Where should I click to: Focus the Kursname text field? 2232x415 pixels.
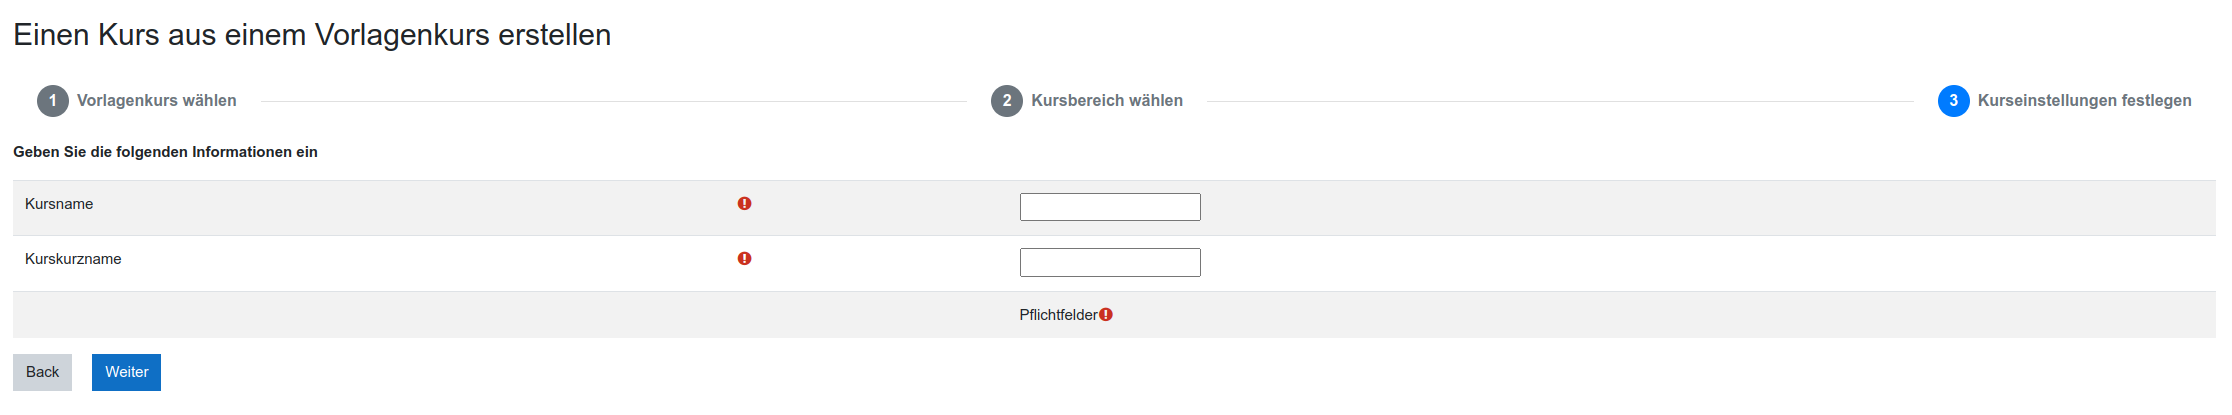1110,207
